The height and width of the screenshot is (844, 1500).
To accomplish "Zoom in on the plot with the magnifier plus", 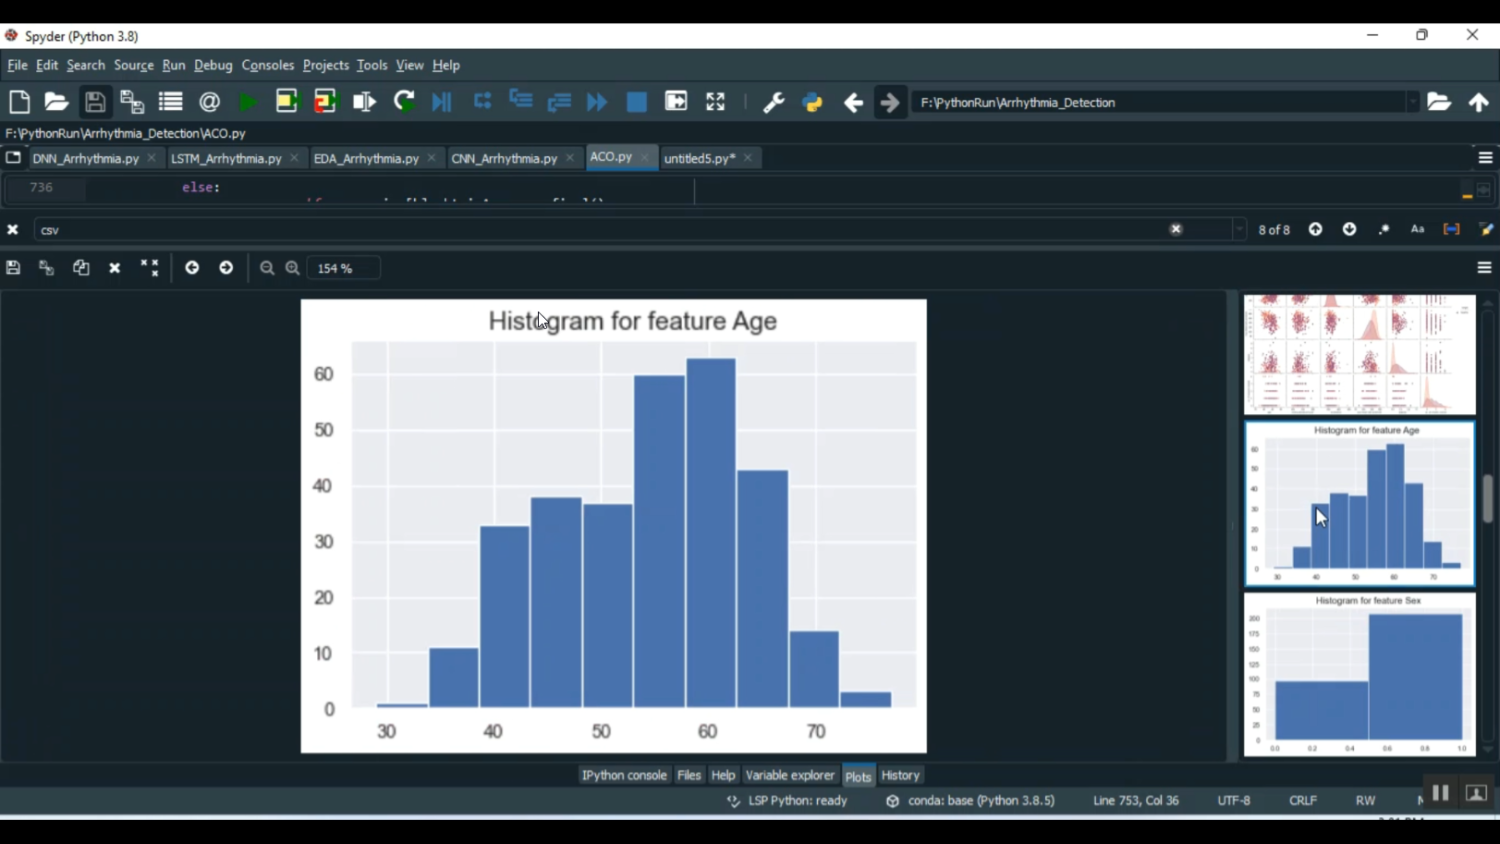I will tap(293, 268).
